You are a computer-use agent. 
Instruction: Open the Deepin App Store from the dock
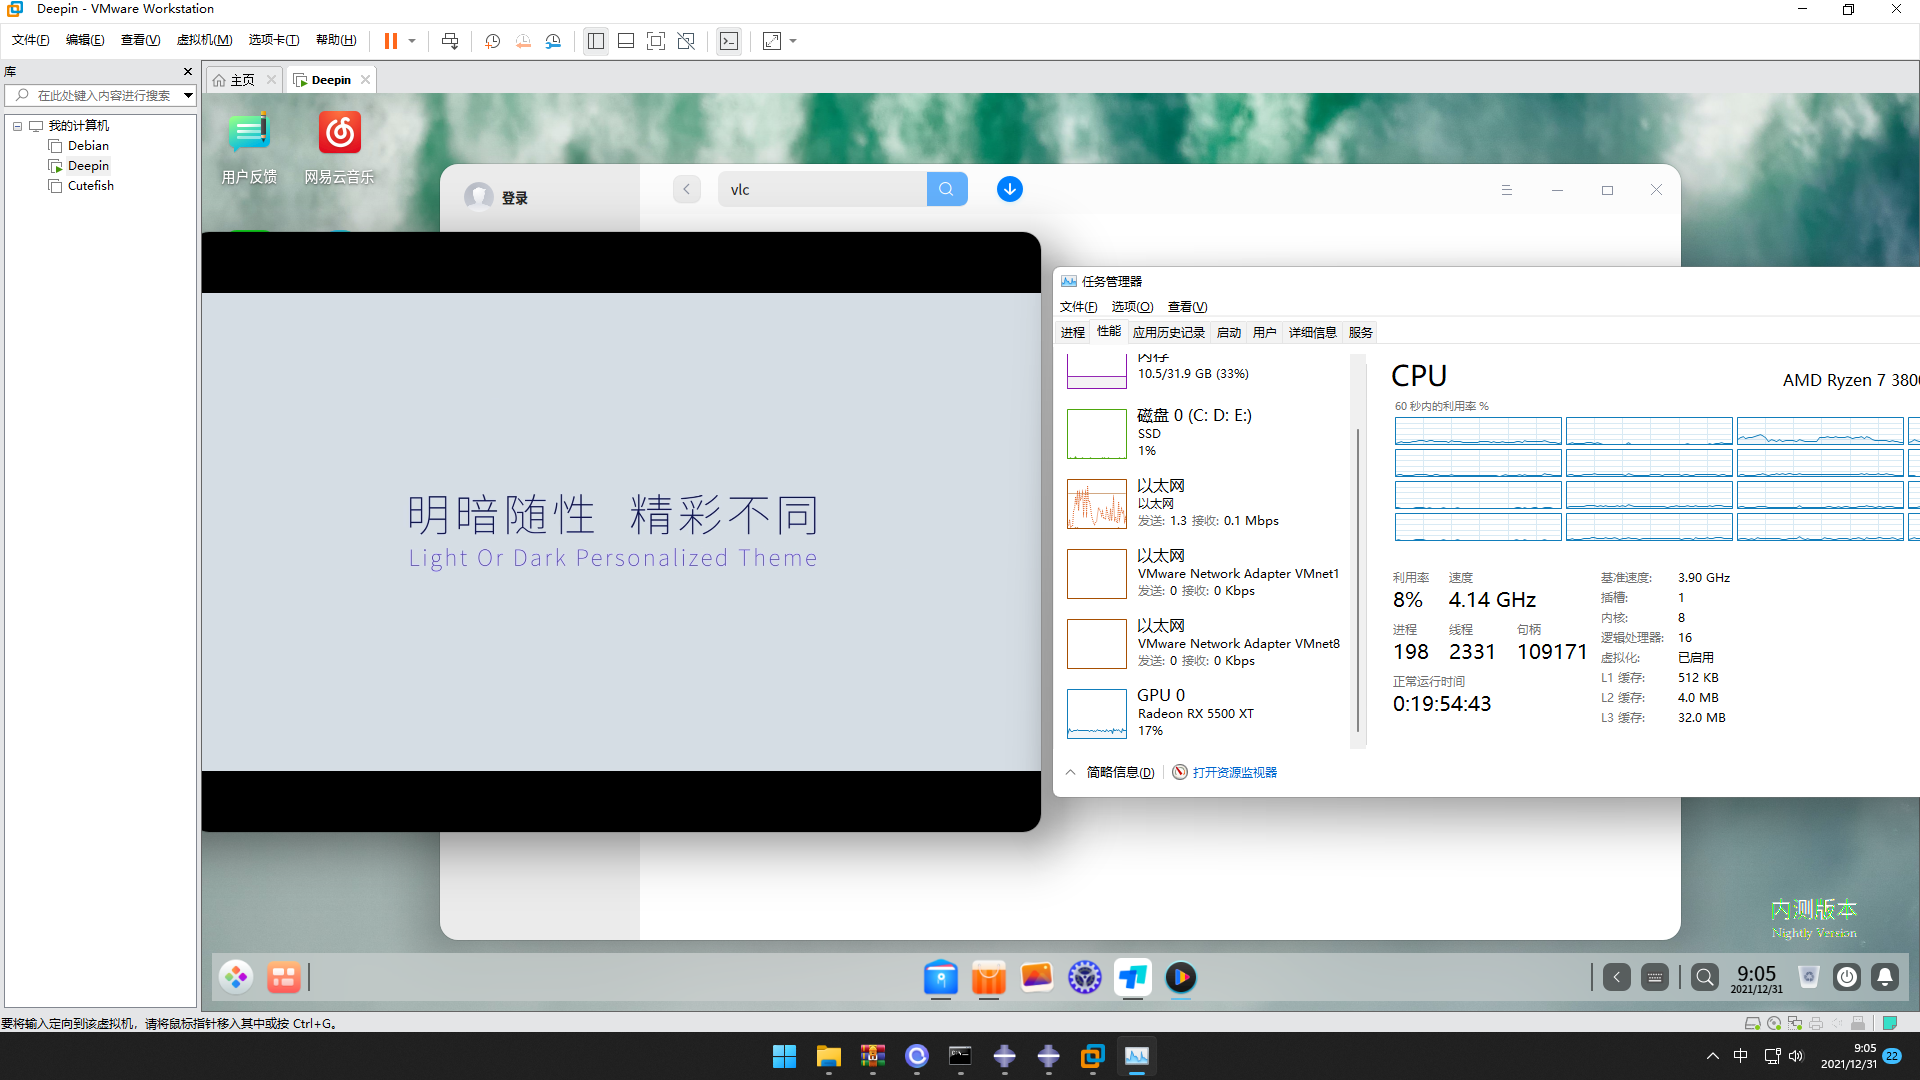989,978
